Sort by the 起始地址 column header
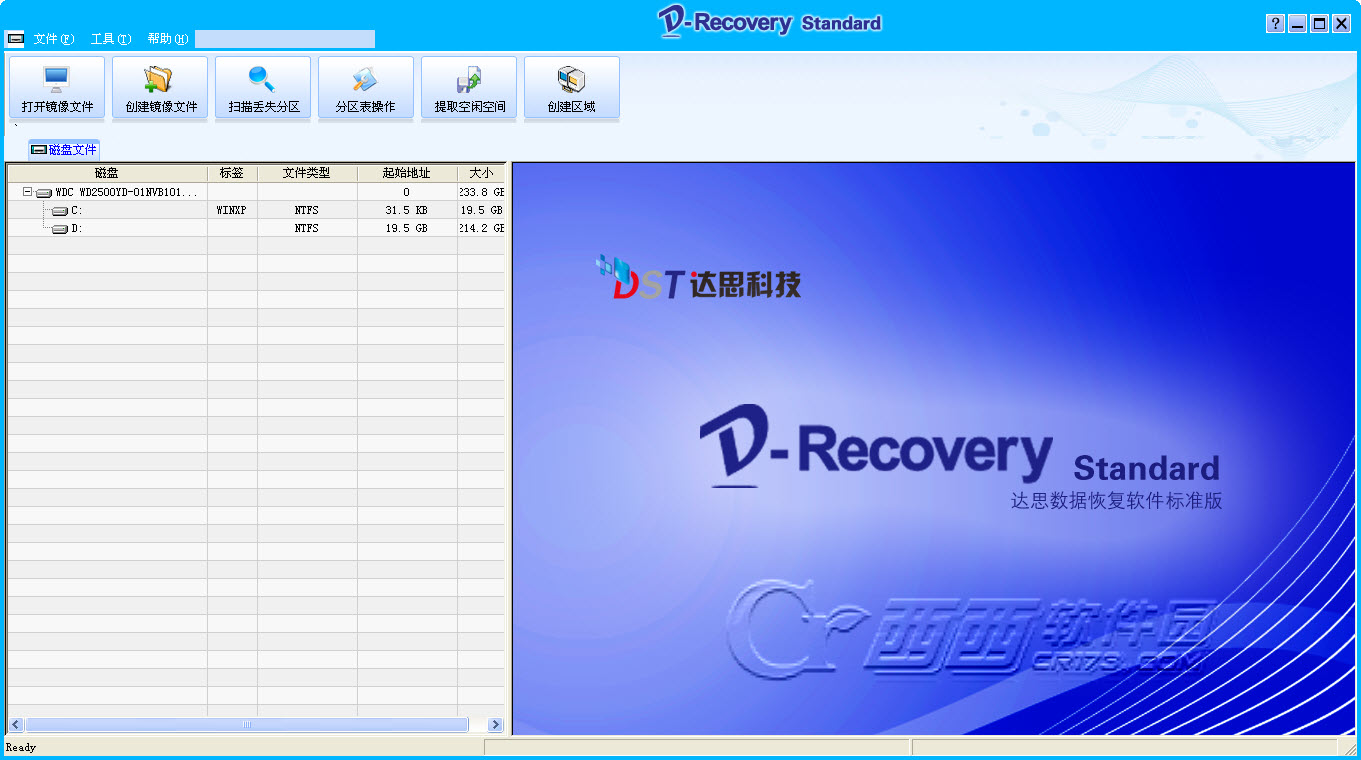This screenshot has width=1361, height=760. point(407,173)
